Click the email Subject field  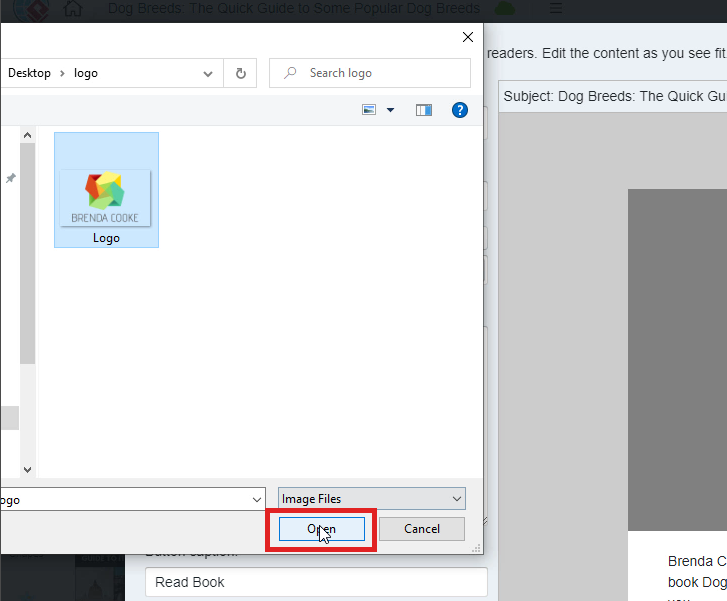(612, 97)
